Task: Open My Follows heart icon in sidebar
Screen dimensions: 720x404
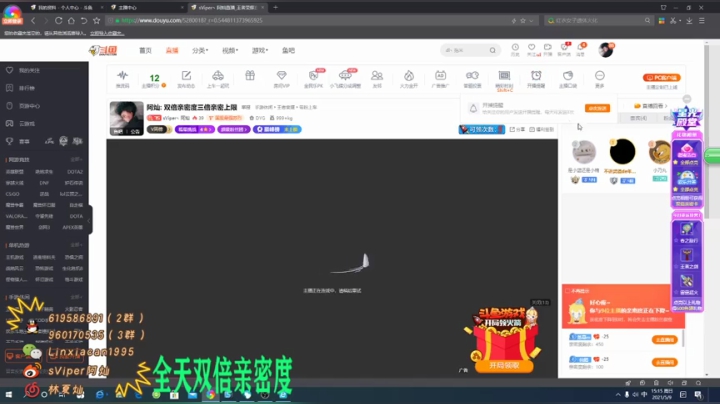Action: [x=9, y=70]
